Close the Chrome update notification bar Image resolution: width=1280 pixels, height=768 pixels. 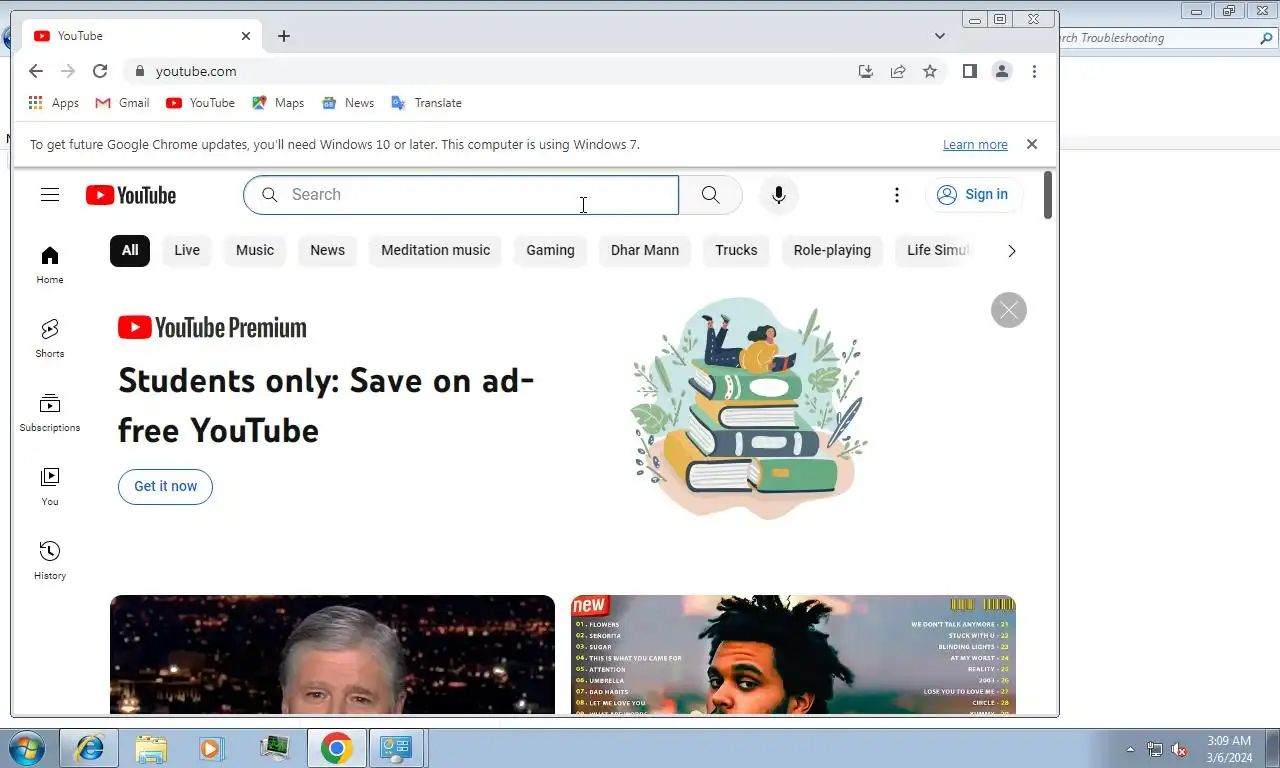[x=1032, y=144]
